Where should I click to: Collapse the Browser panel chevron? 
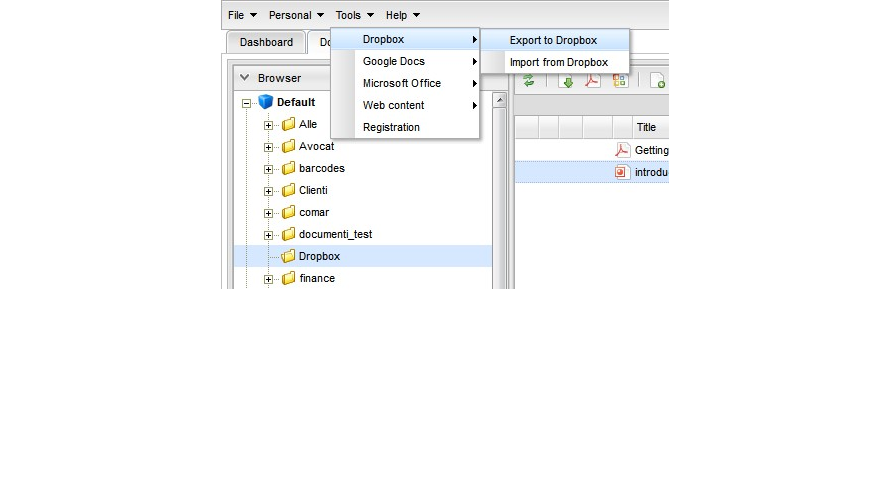[x=245, y=77]
